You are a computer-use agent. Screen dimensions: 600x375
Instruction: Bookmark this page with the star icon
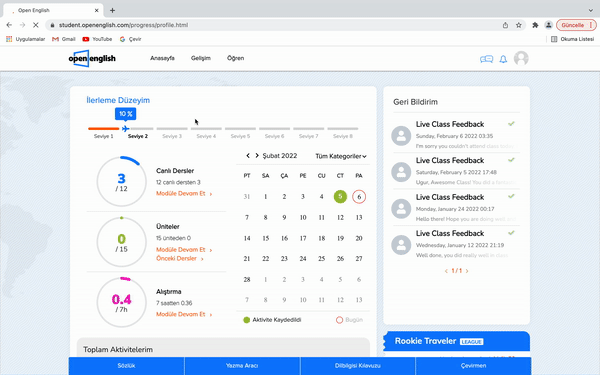pyautogui.click(x=518, y=25)
